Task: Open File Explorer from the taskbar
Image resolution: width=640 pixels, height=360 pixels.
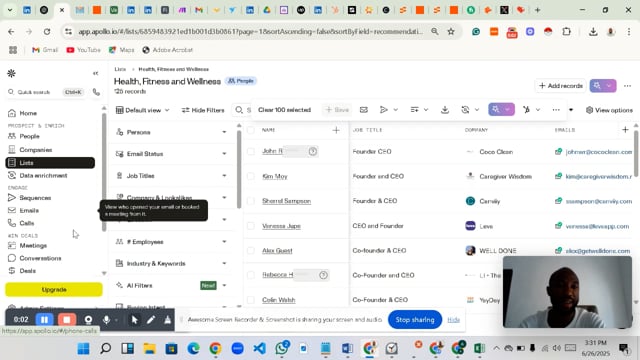Action: [149, 348]
